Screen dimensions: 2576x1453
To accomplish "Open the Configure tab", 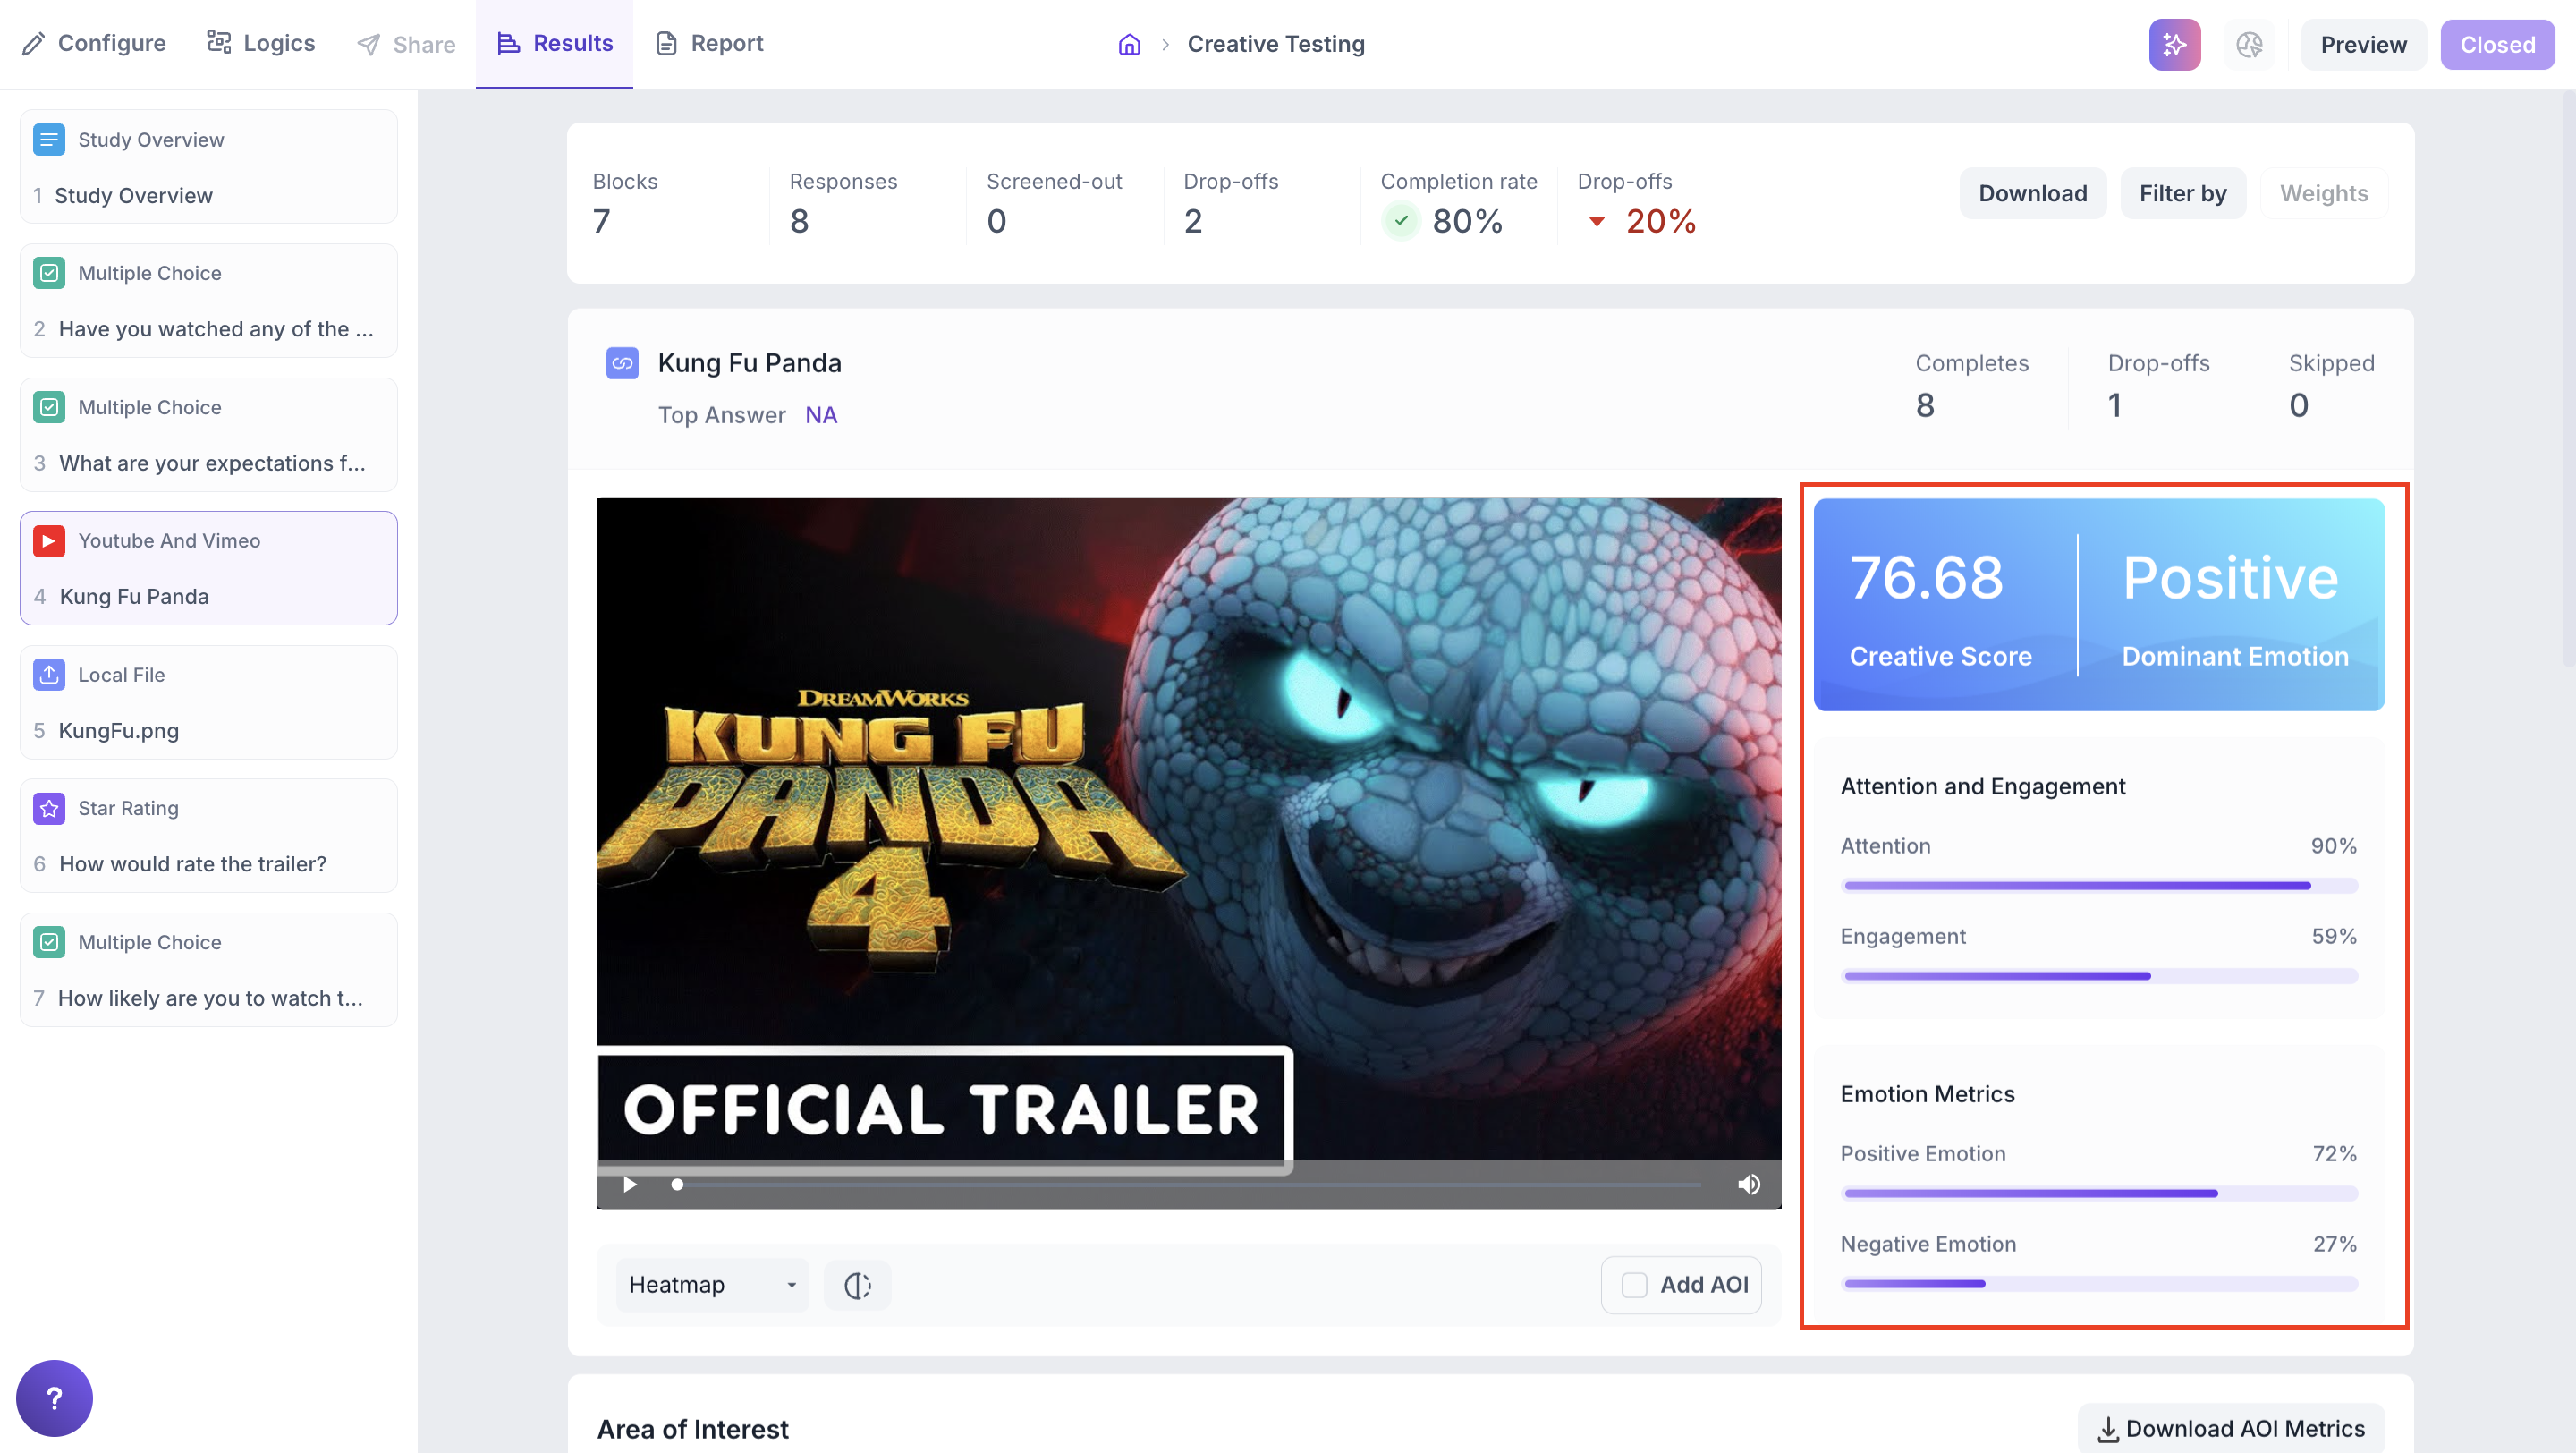I will click(94, 43).
